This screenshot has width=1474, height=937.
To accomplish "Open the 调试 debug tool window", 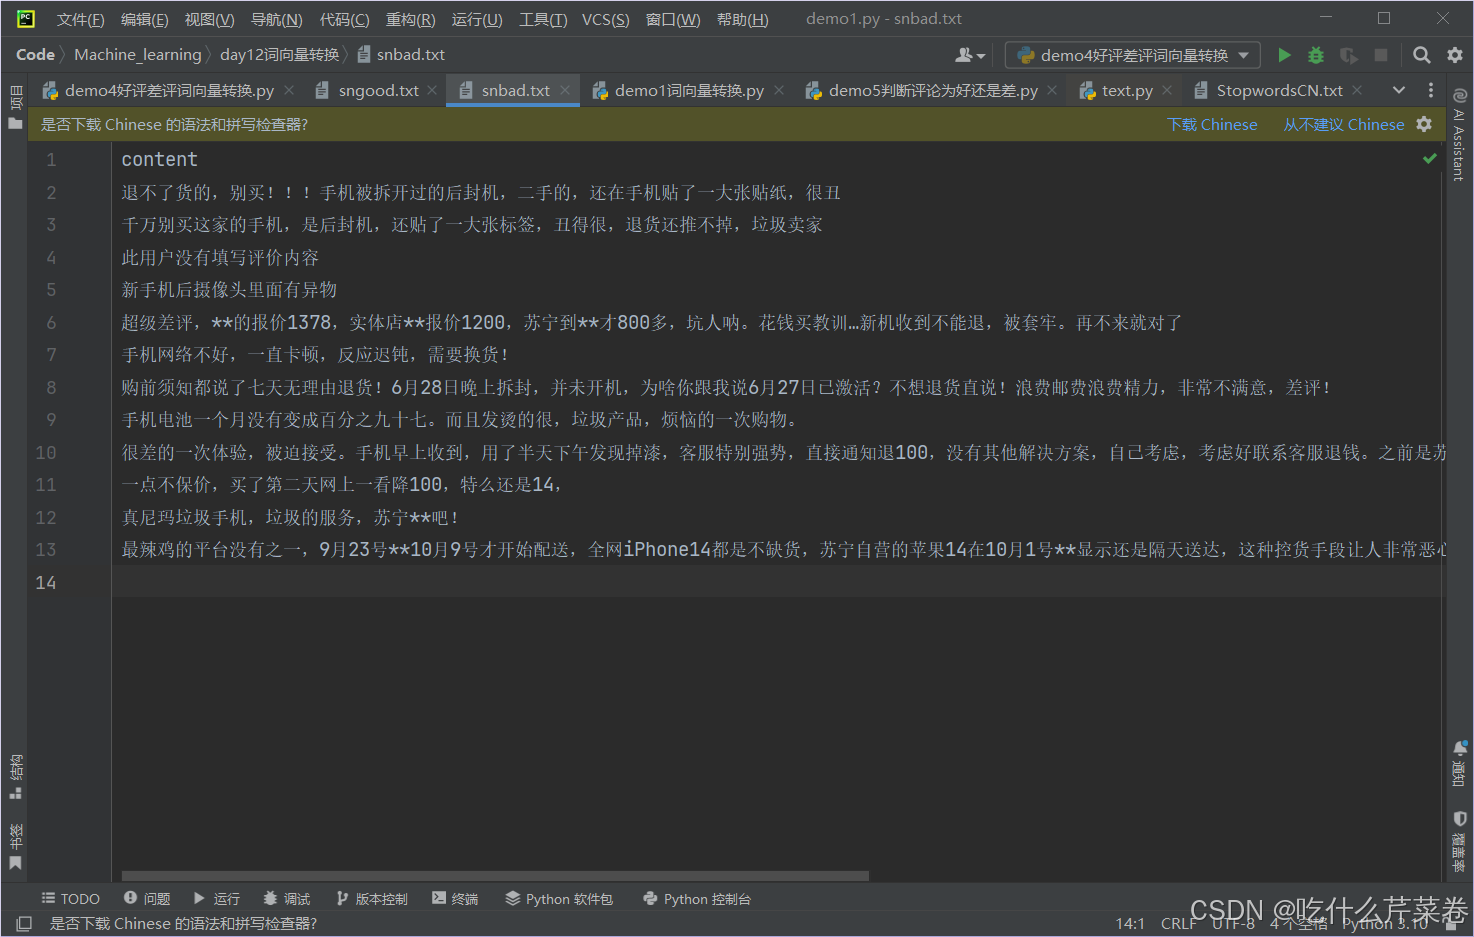I will [x=287, y=899].
